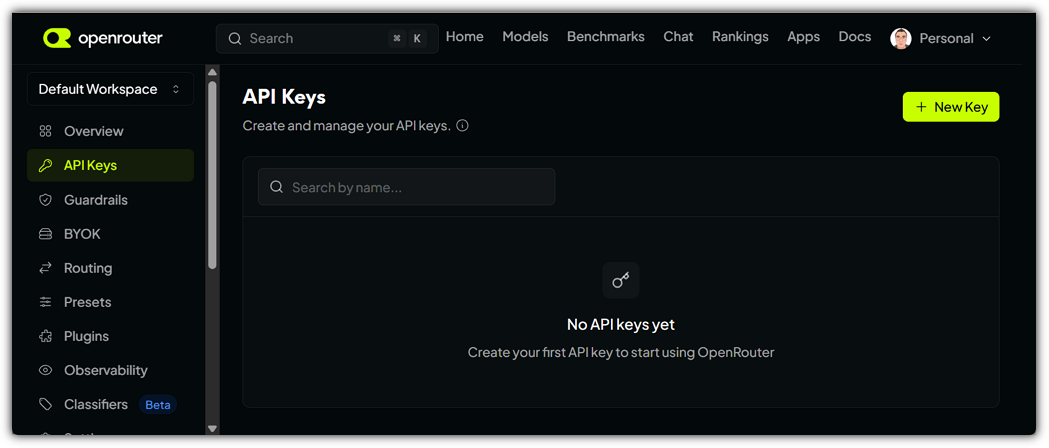1049x448 pixels.
Task: Select Routing in the sidebar
Action: pyautogui.click(x=110, y=268)
